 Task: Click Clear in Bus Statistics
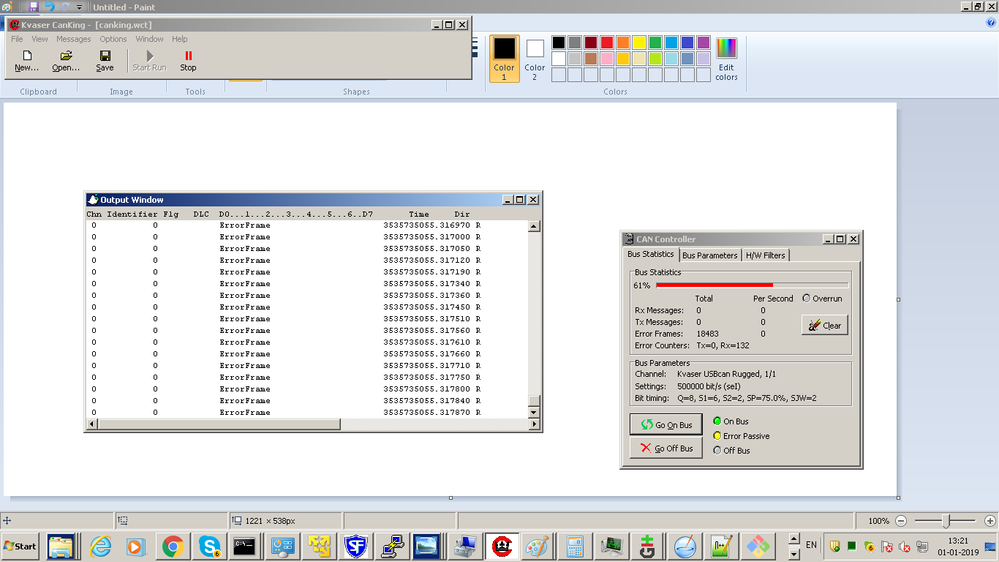(824, 325)
